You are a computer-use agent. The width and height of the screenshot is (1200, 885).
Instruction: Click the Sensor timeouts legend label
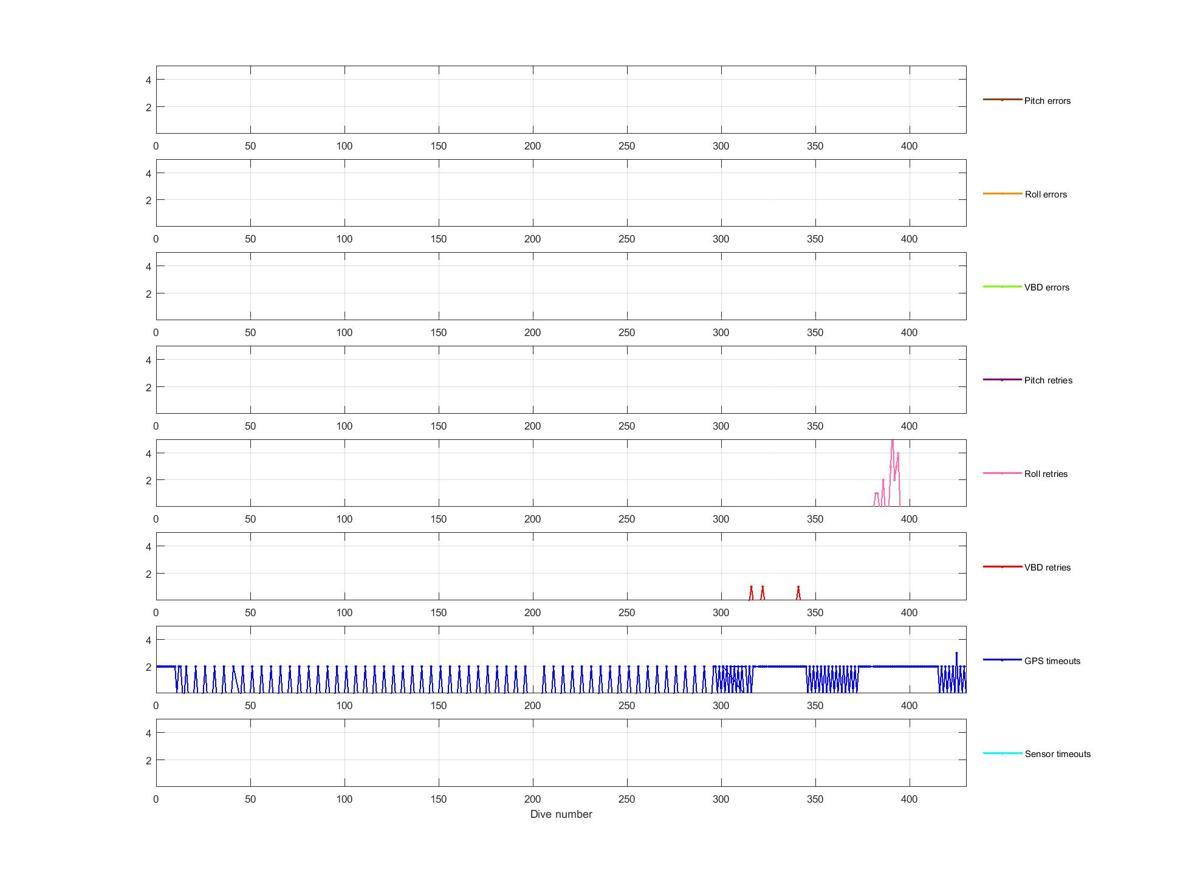[x=1057, y=754]
